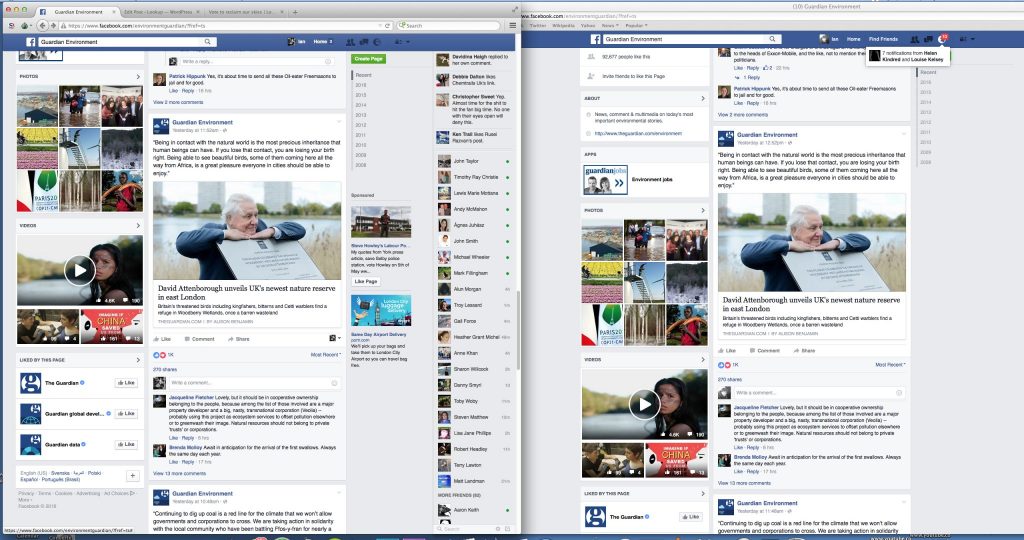Open the Most Recent comment sort in the Safari window

click(x=890, y=364)
